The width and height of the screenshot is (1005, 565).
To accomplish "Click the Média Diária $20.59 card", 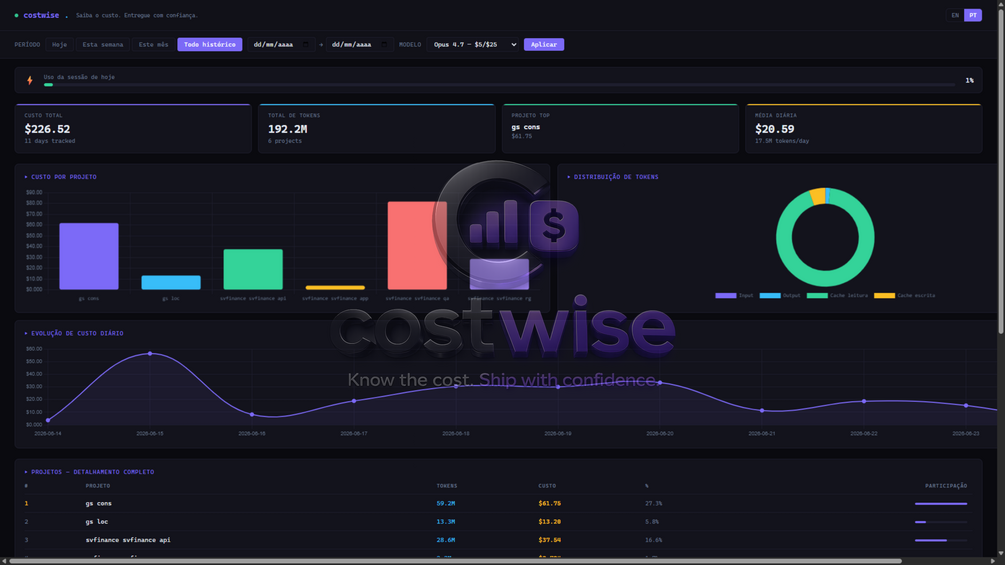I will tap(864, 128).
